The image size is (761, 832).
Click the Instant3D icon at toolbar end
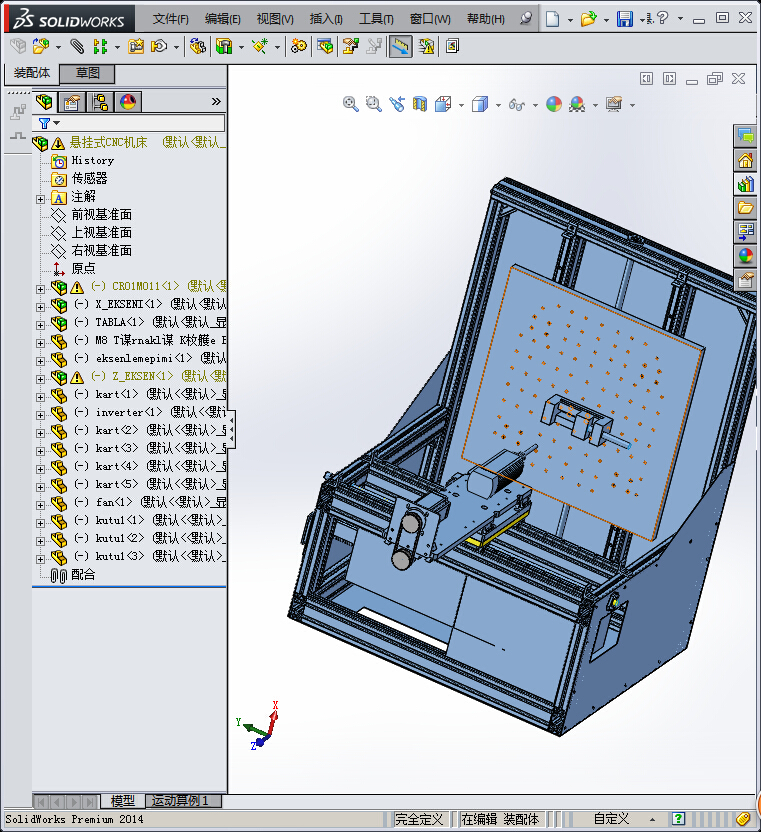pos(452,47)
